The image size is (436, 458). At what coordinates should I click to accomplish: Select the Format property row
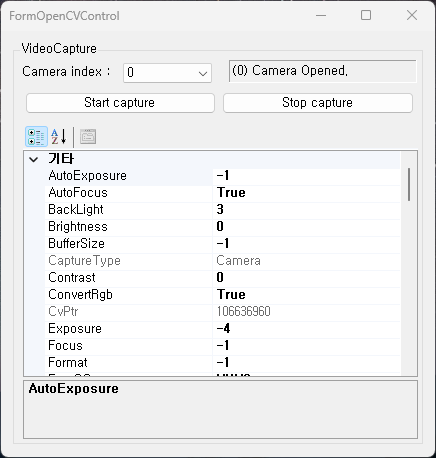point(222,363)
